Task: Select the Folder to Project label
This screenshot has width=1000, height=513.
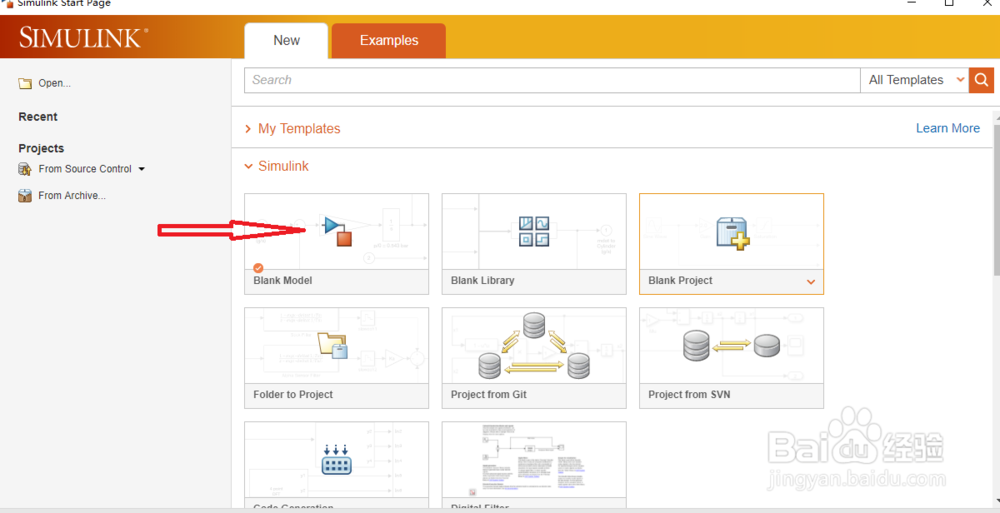Action: point(293,394)
